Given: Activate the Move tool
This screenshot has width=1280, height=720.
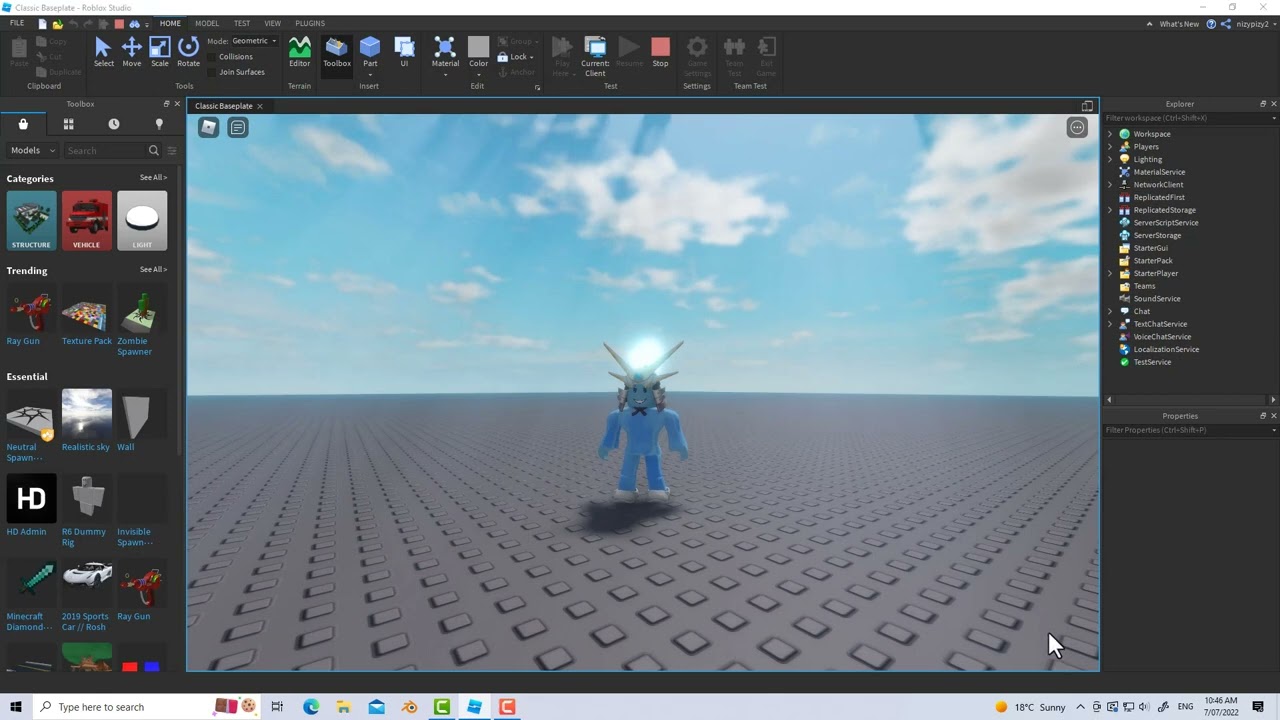Looking at the screenshot, I should pos(131,52).
